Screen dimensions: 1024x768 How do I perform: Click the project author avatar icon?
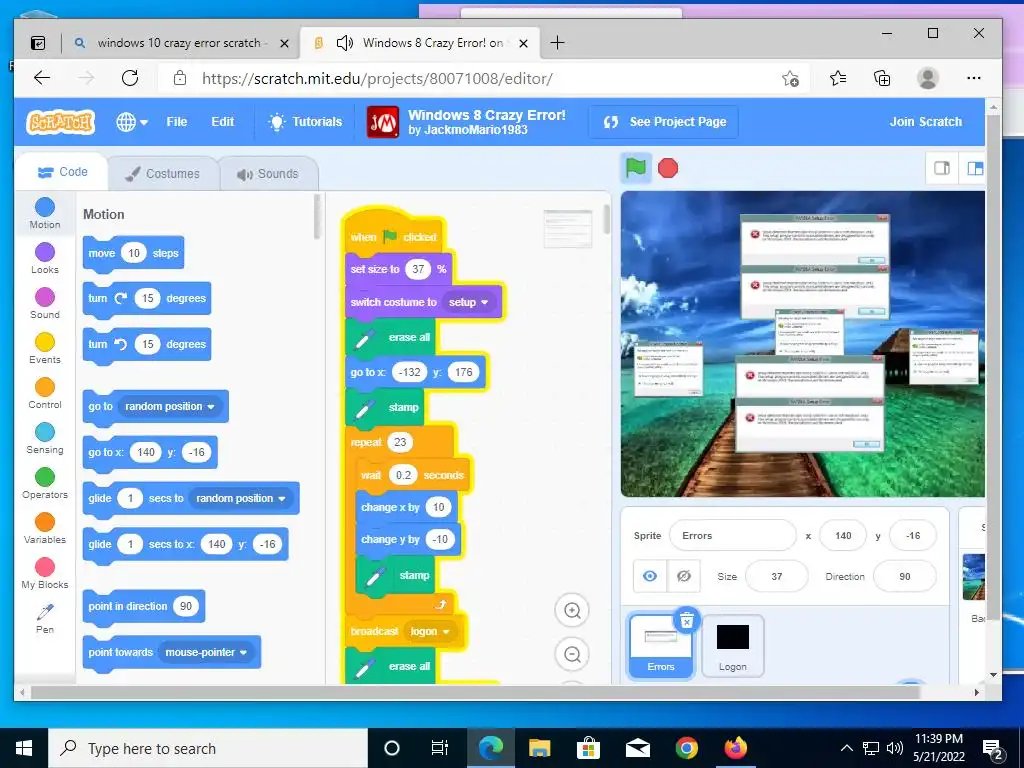383,122
